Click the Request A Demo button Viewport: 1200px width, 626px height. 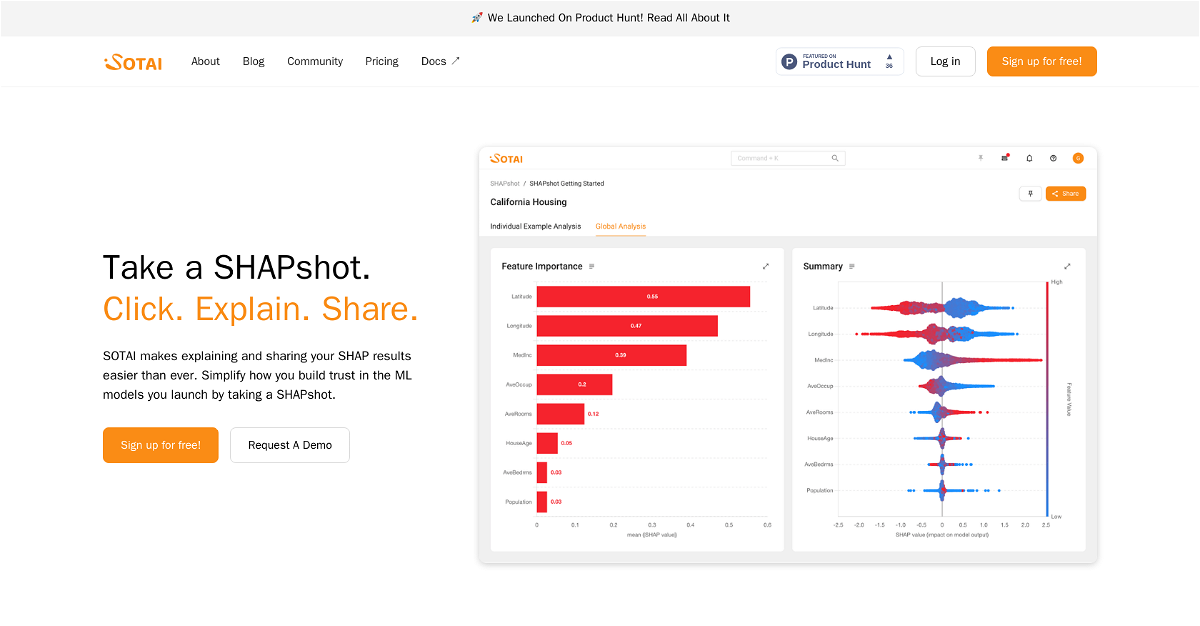[290, 445]
